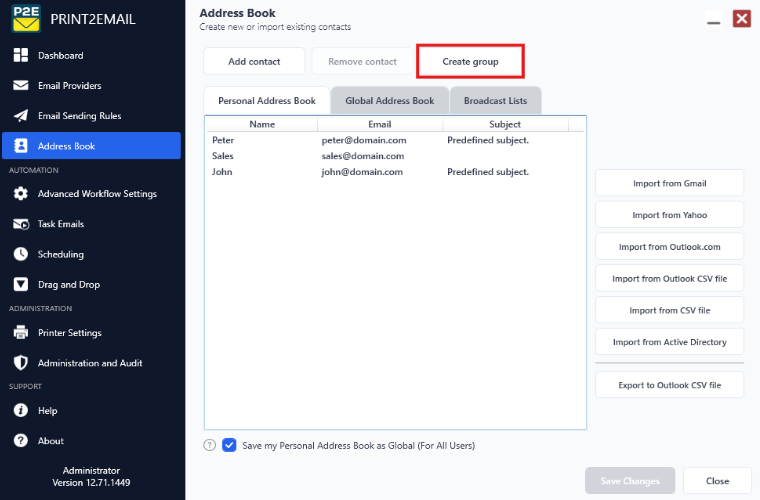The height and width of the screenshot is (500, 760).
Task: Click Predefined subject cell in Peter's row
Action: (488, 140)
